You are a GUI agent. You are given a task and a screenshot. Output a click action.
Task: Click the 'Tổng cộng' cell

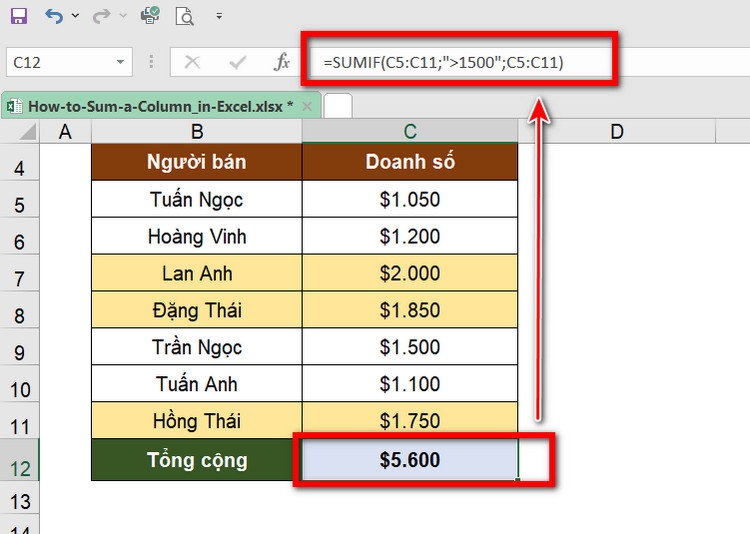(x=197, y=460)
